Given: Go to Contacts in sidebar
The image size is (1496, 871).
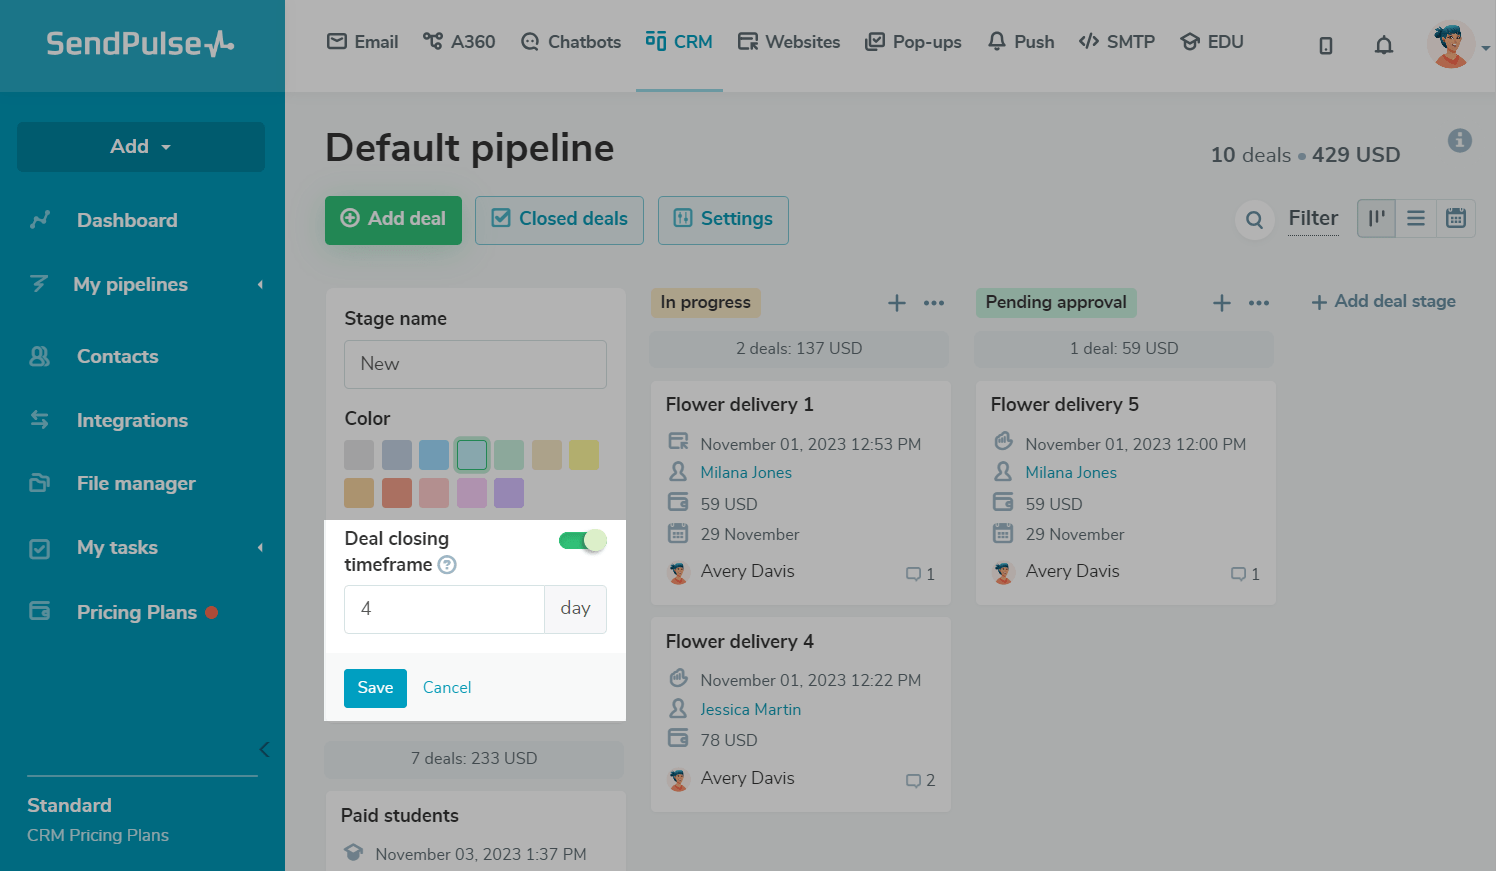Looking at the screenshot, I should (x=117, y=357).
